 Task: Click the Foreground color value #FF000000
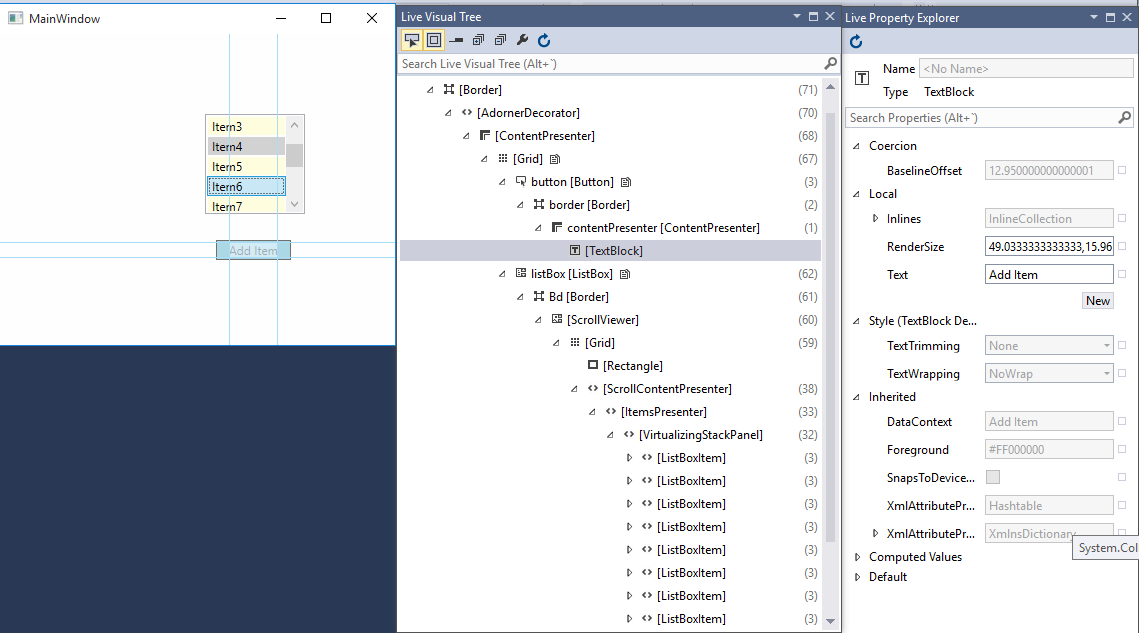tap(1048, 449)
